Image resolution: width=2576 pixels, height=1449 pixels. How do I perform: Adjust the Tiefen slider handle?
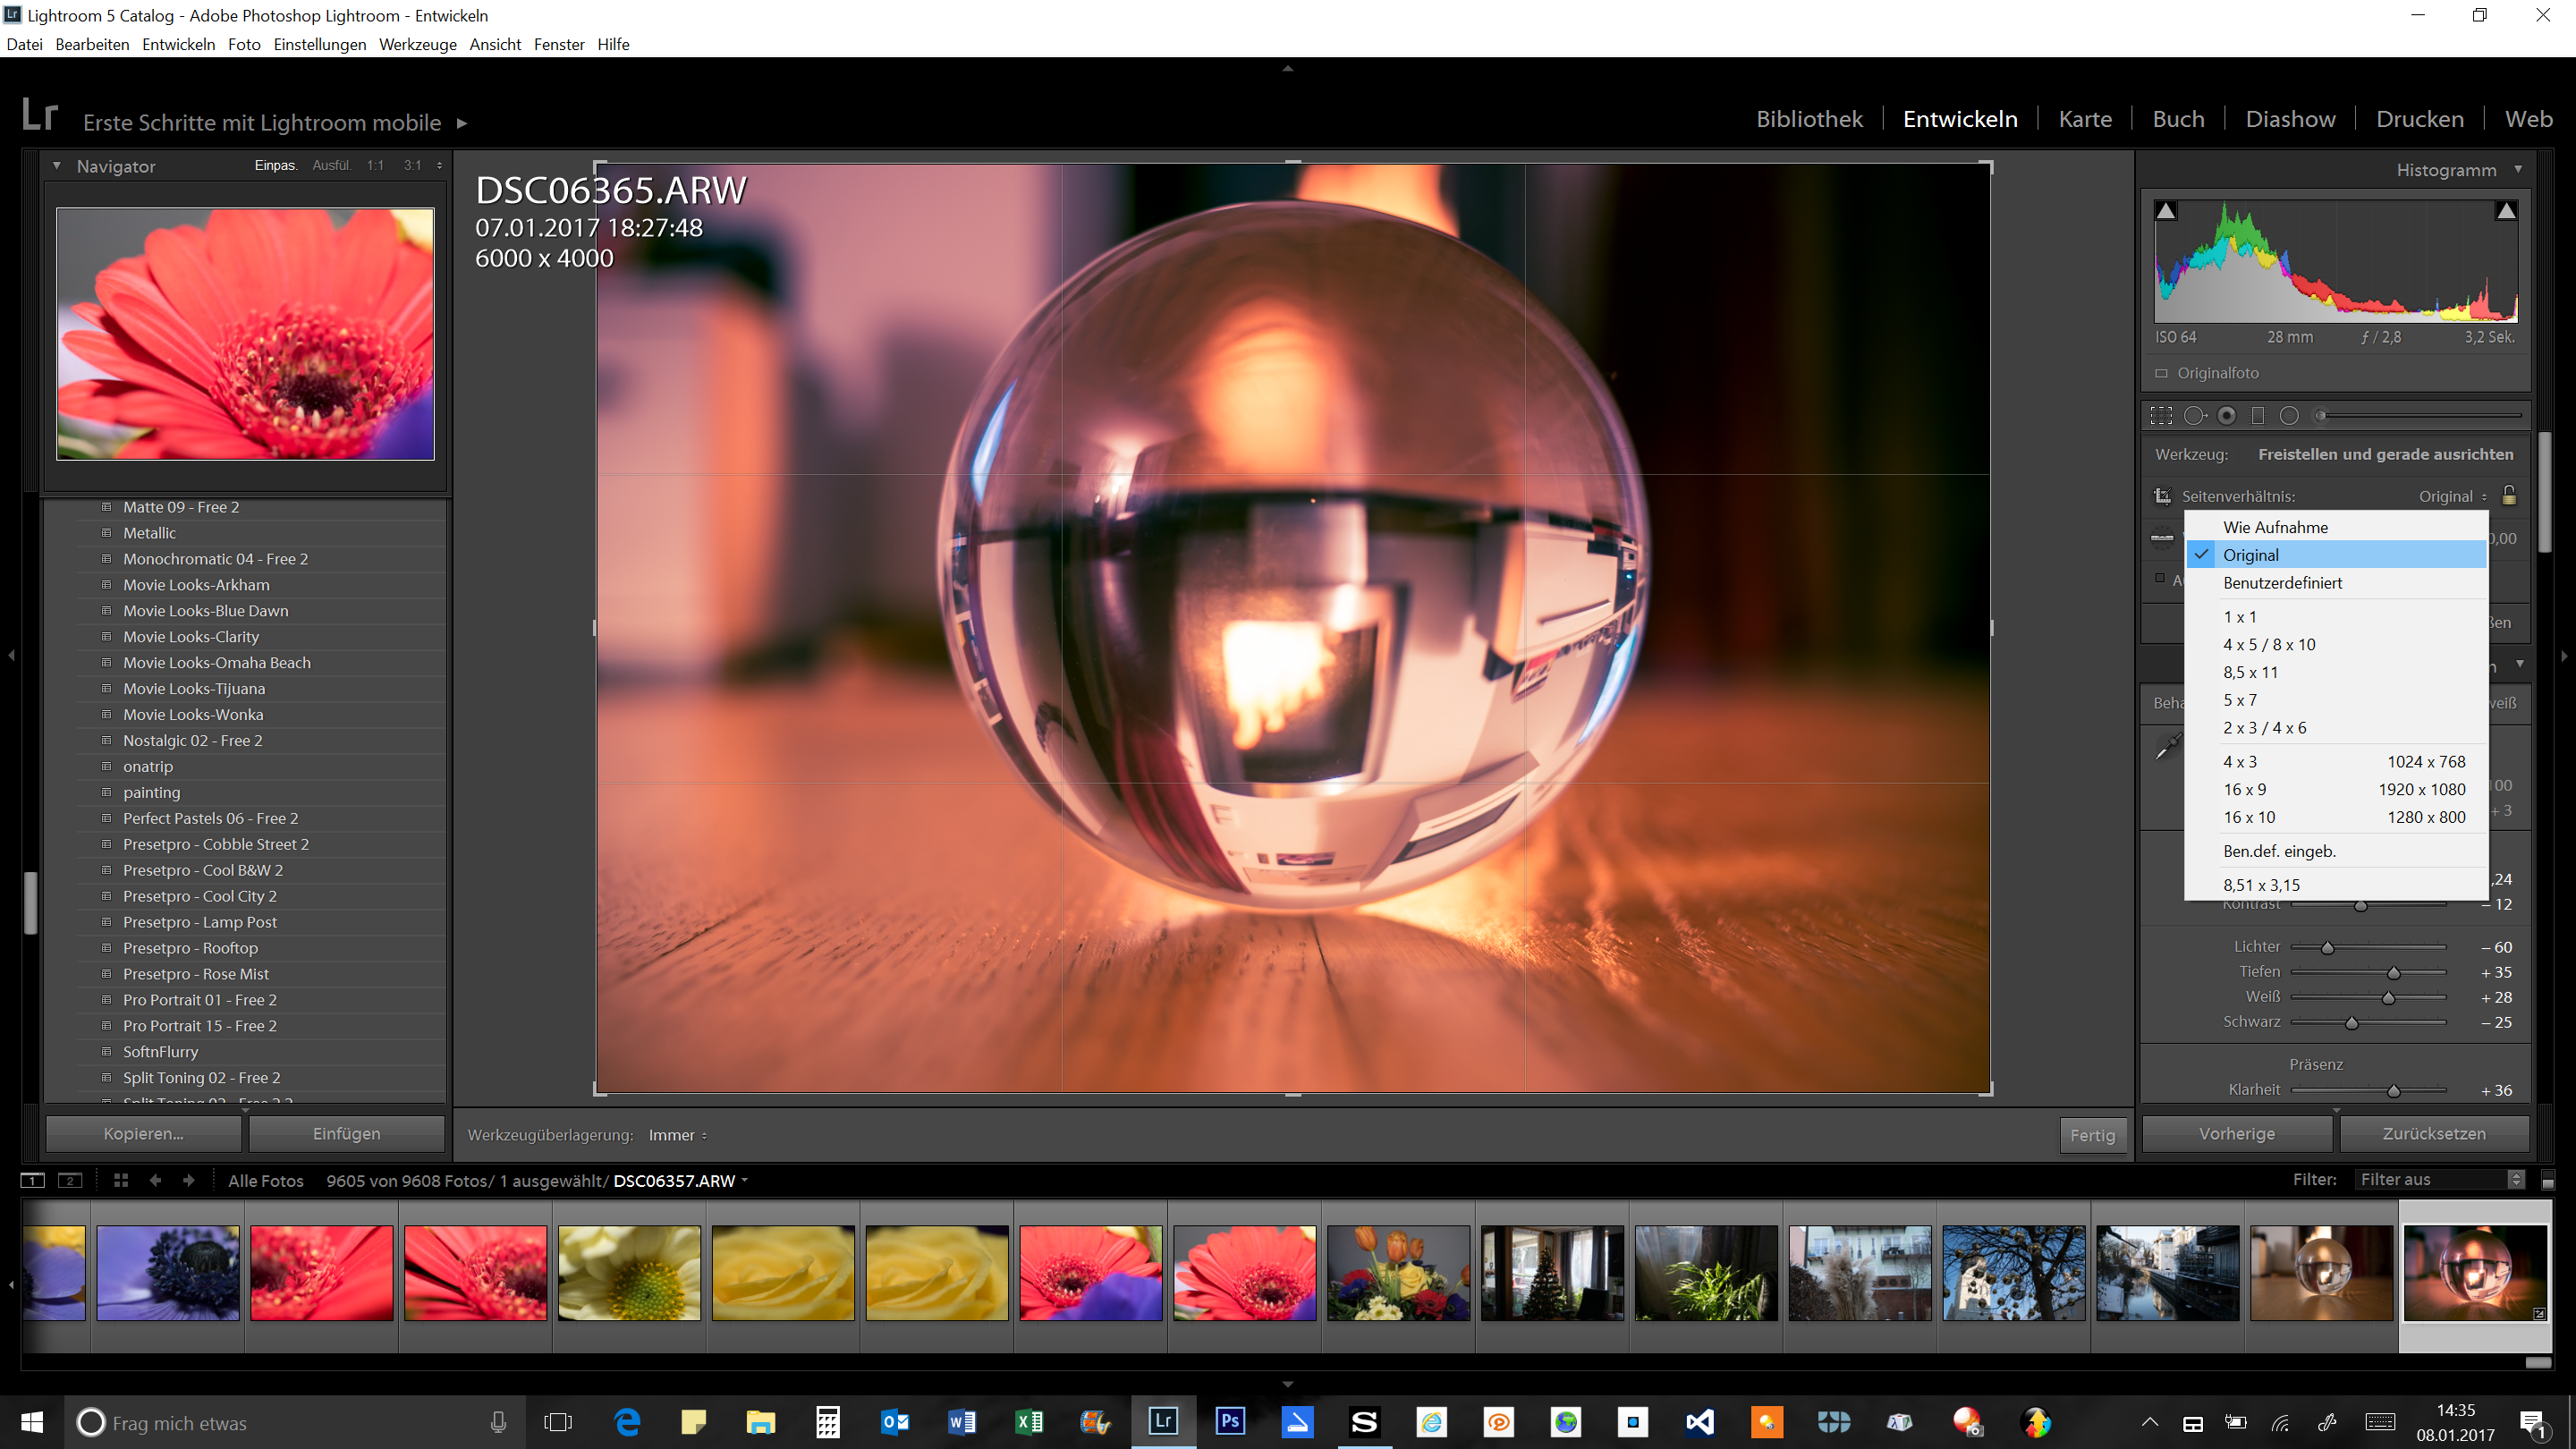pos(2393,972)
